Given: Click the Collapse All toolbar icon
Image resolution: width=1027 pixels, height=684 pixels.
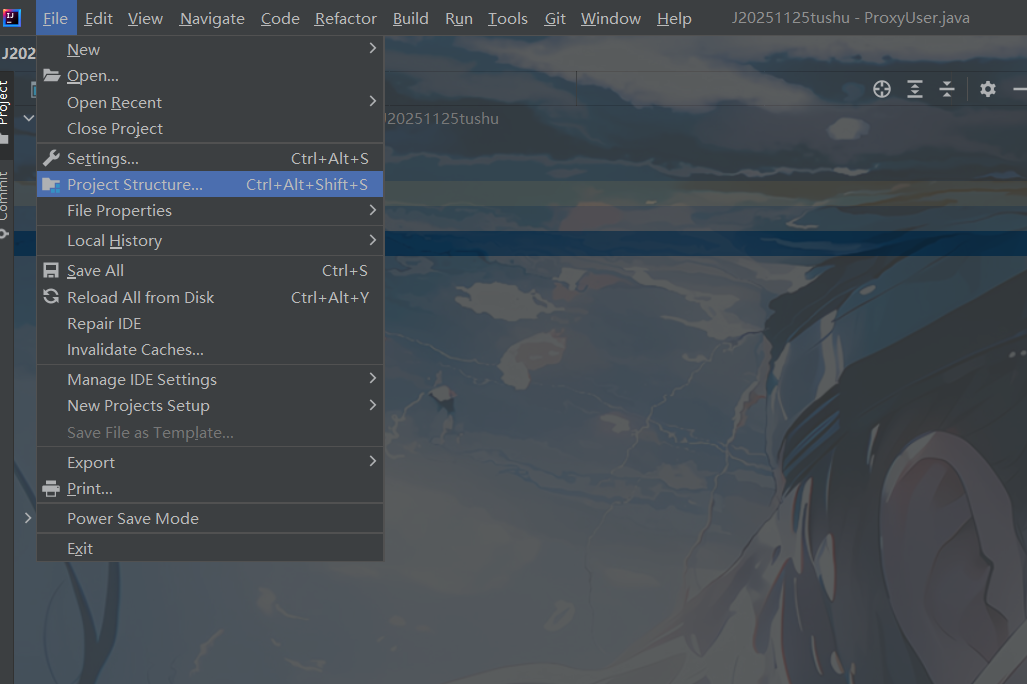Looking at the screenshot, I should pos(947,89).
